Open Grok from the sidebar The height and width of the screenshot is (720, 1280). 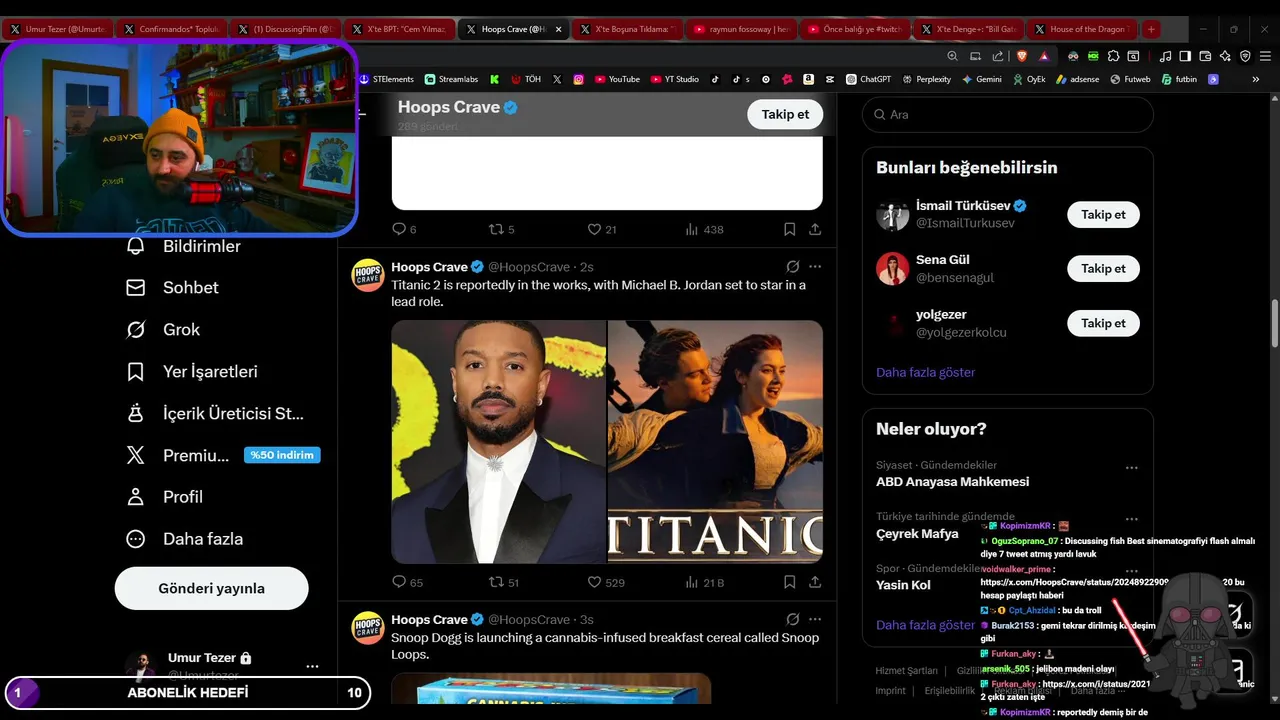(162, 329)
